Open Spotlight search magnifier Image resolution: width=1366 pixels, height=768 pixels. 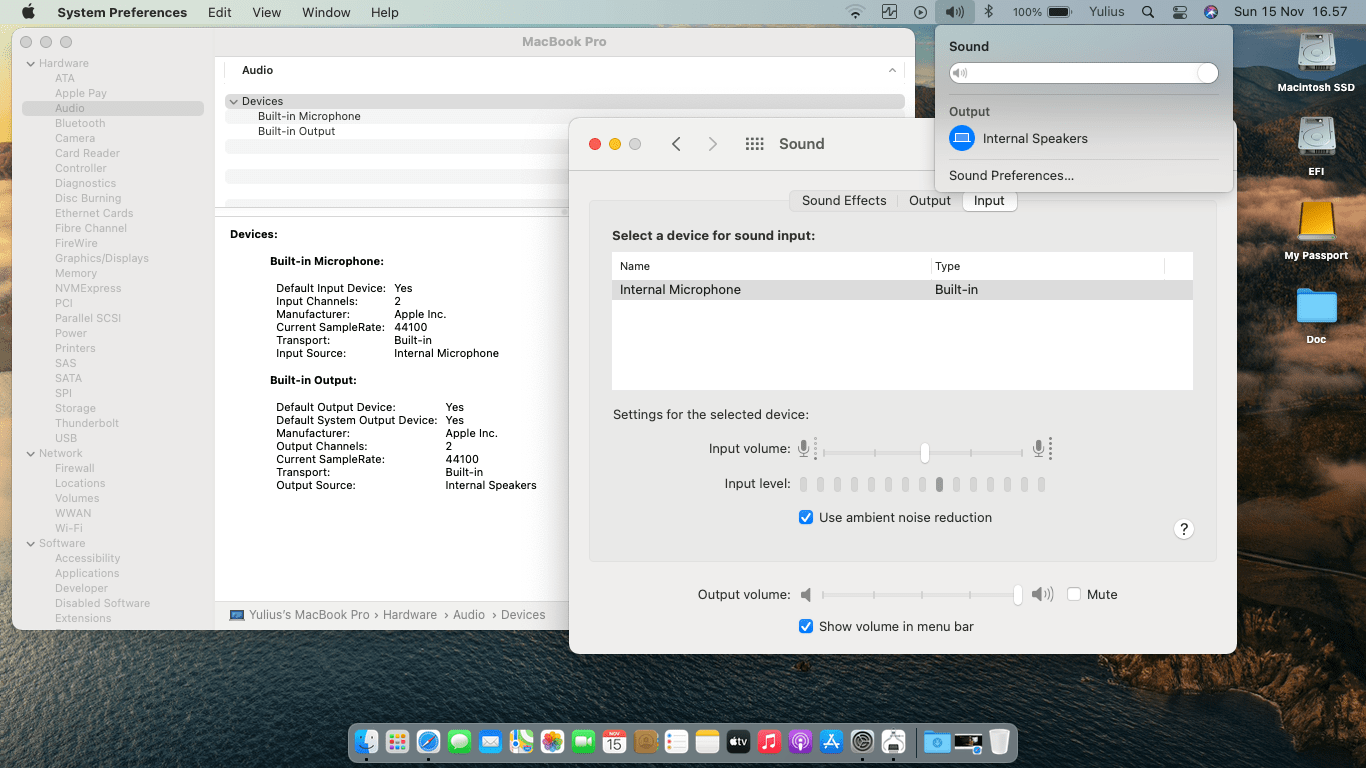pos(1148,12)
